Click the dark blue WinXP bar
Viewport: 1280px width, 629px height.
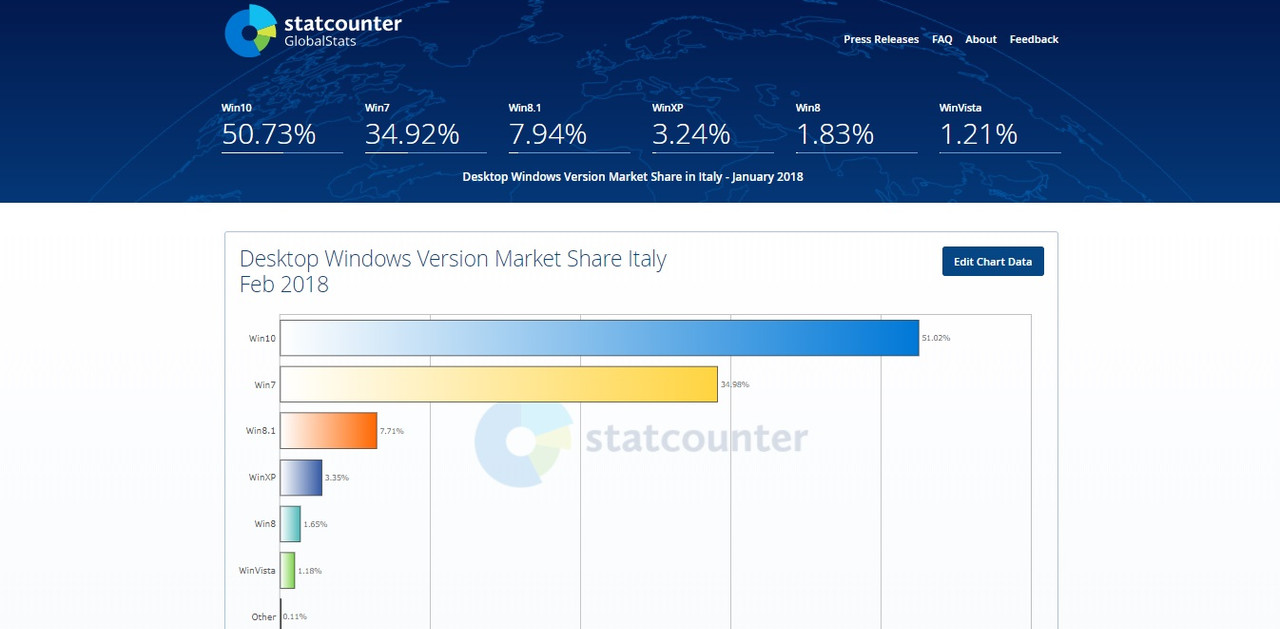coord(301,477)
